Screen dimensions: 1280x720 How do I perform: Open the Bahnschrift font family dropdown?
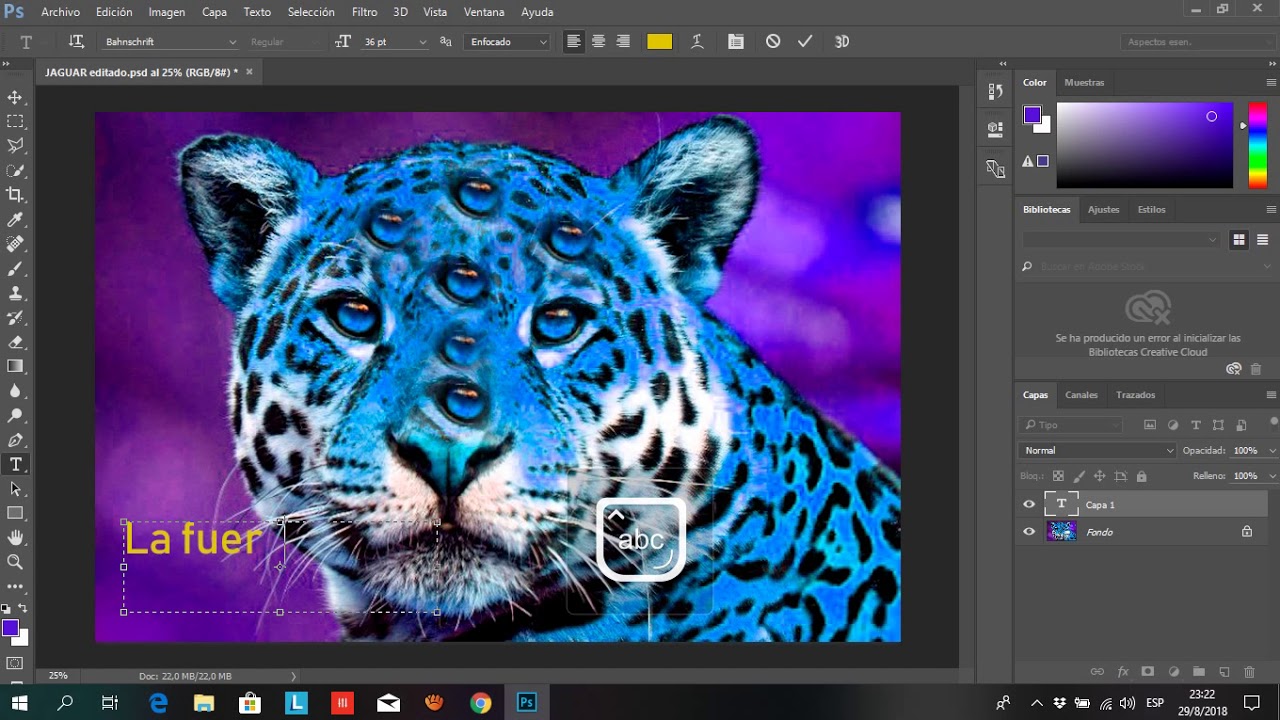click(x=170, y=42)
